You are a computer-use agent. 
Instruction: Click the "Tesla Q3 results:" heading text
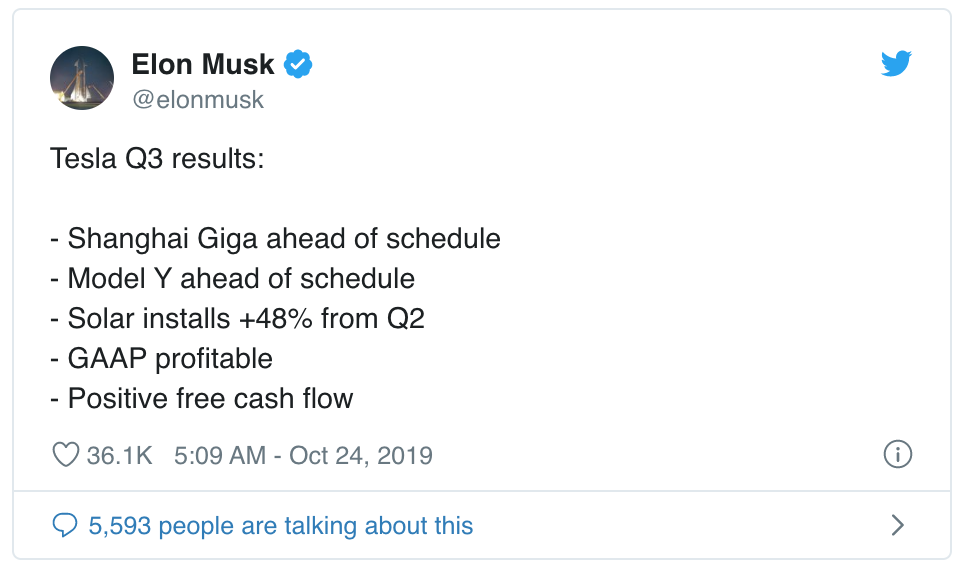tap(157, 159)
